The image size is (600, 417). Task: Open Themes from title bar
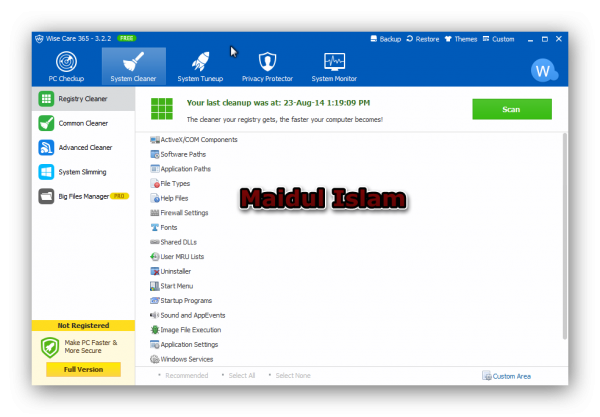coord(461,39)
